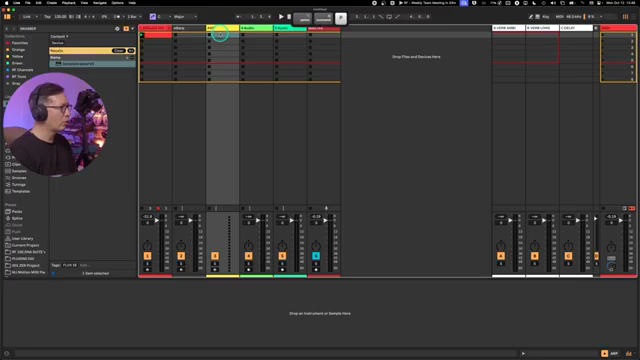Select track 4 Audio header
This screenshot has width=640, height=360.
pos(256,28)
